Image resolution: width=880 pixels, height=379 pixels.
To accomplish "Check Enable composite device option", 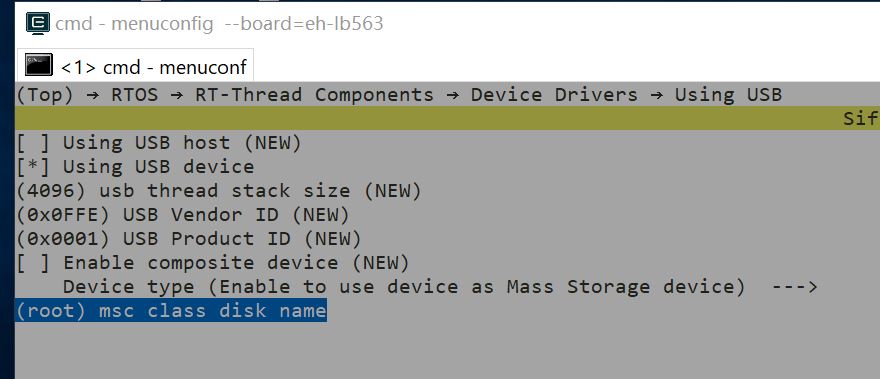I will pos(33,263).
